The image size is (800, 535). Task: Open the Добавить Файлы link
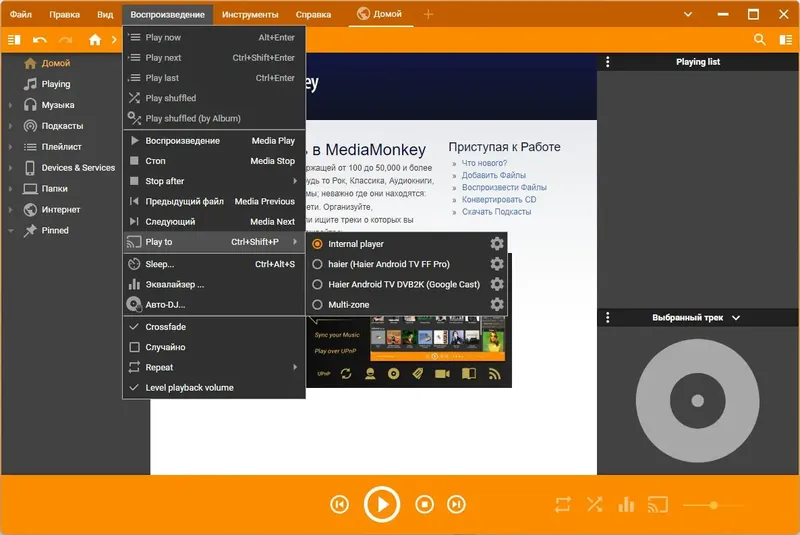[493, 175]
